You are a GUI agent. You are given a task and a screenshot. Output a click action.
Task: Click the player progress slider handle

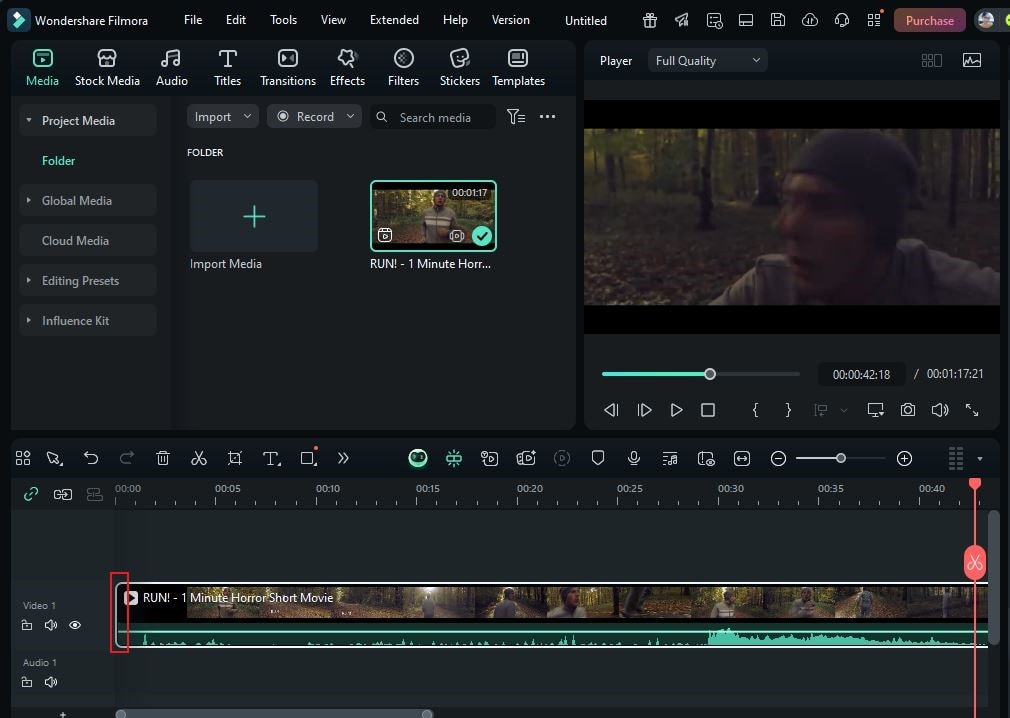710,374
